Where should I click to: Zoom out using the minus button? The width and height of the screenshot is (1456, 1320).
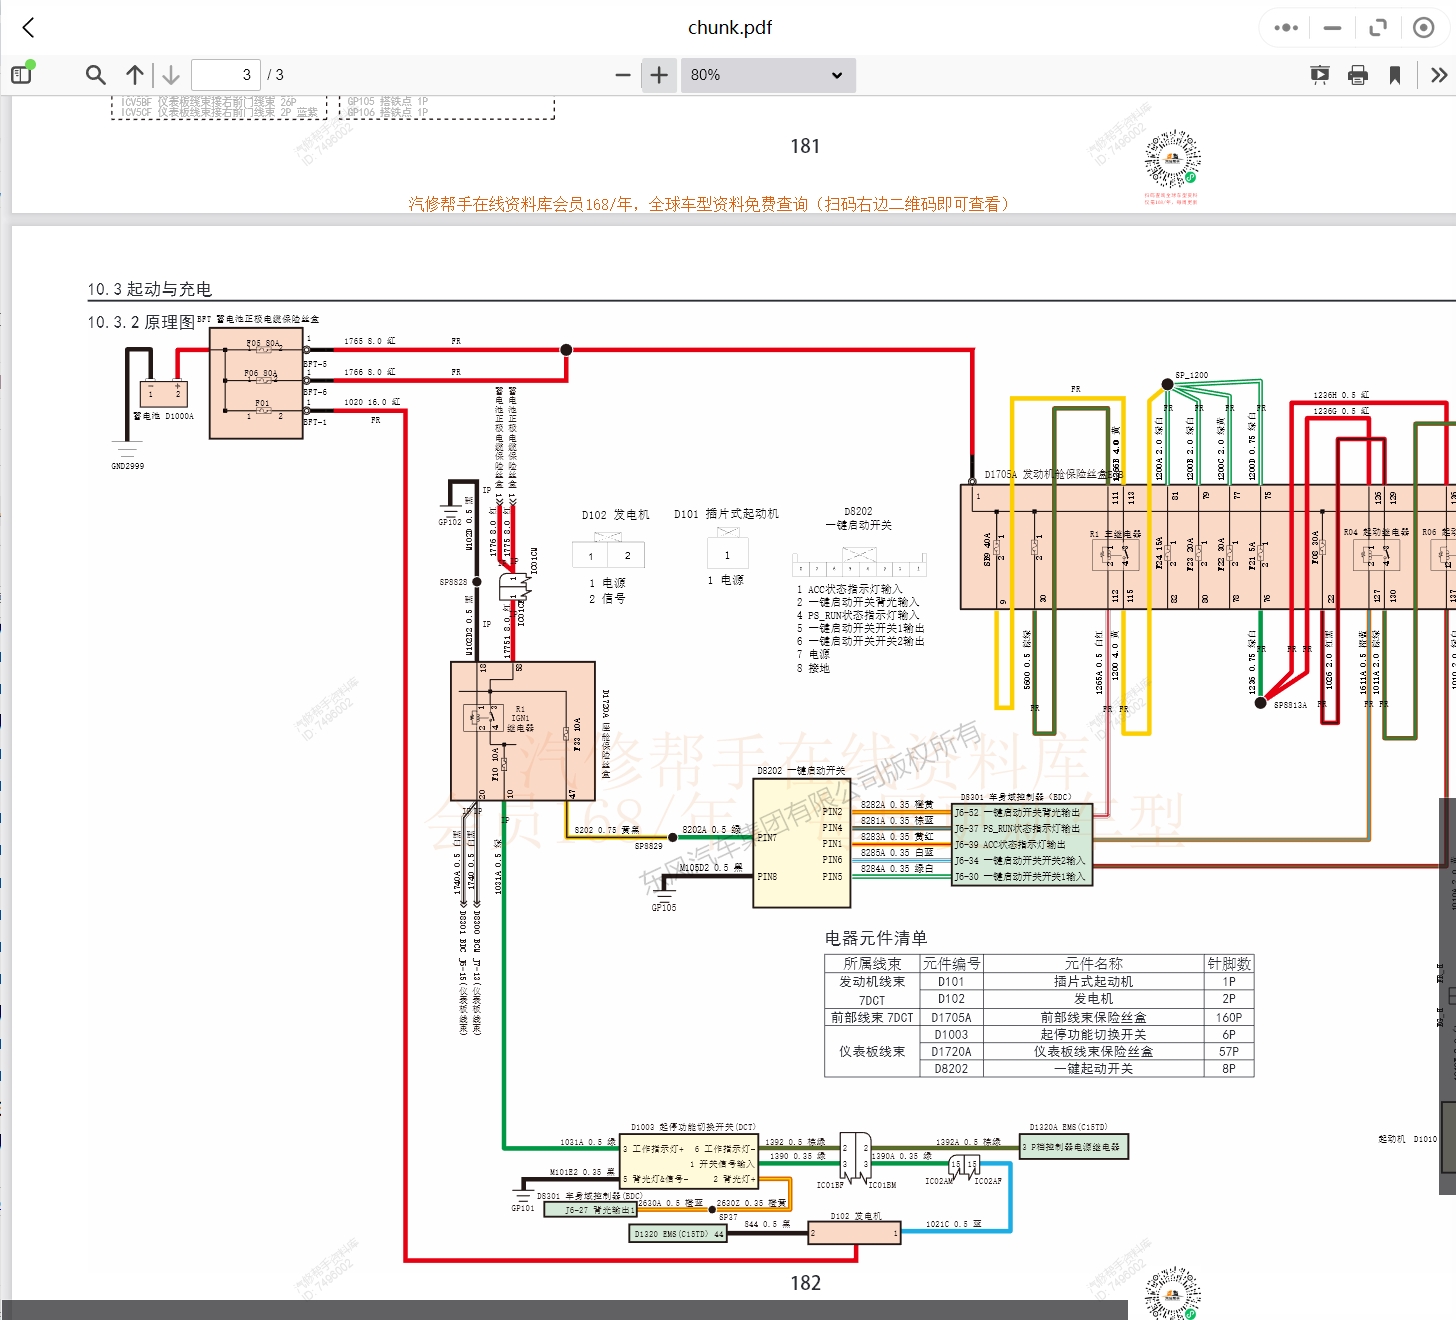coord(622,75)
